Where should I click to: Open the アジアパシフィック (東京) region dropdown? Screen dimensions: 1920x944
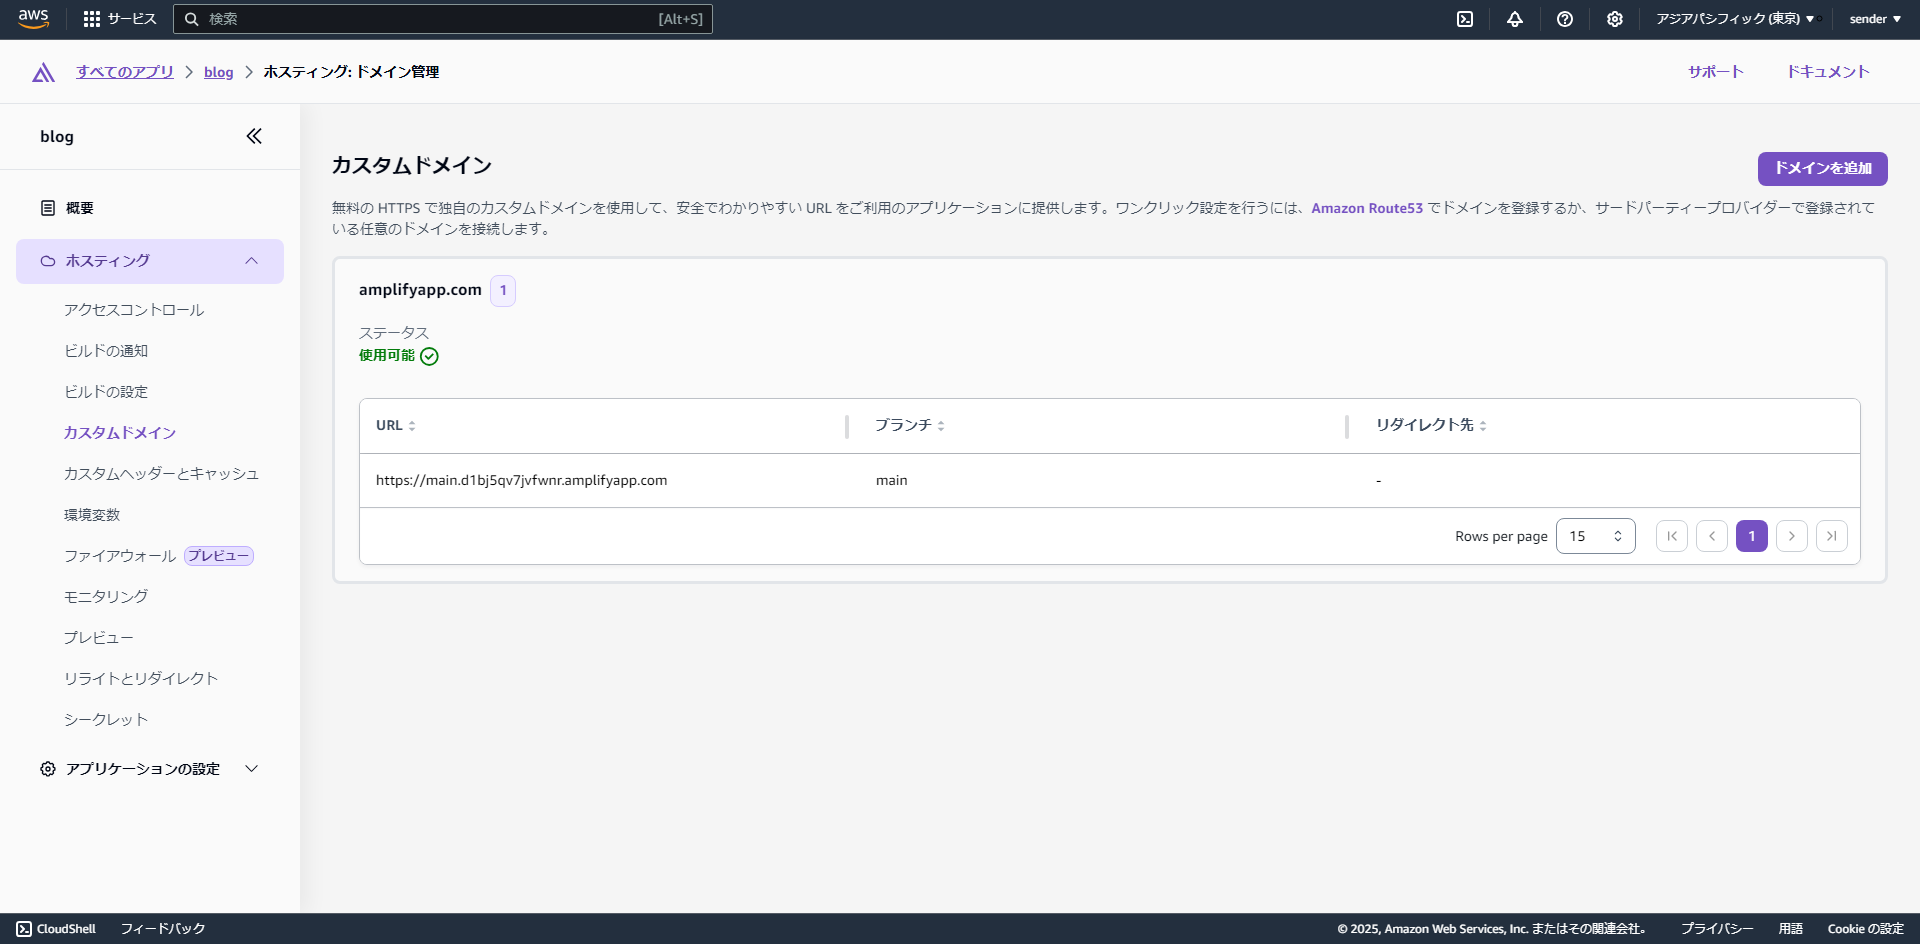1735,19
